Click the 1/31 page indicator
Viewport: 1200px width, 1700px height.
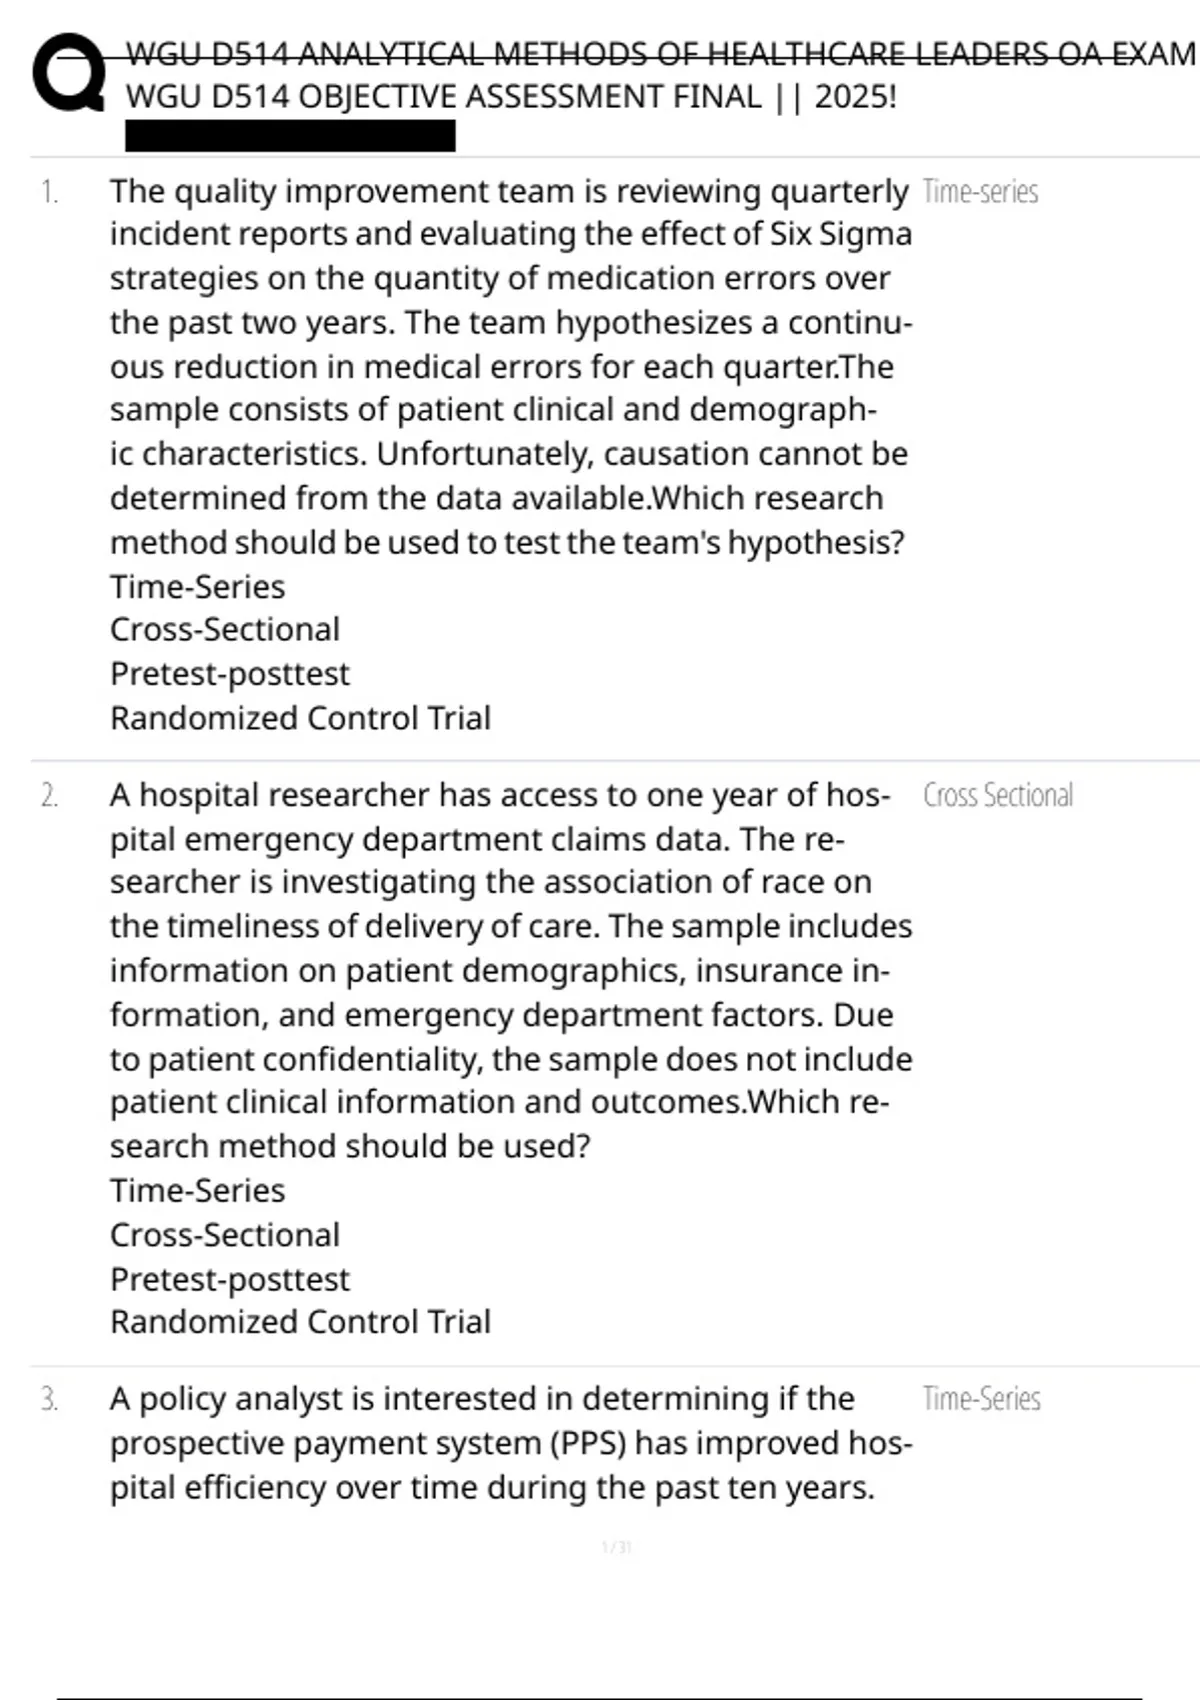pyautogui.click(x=617, y=1547)
